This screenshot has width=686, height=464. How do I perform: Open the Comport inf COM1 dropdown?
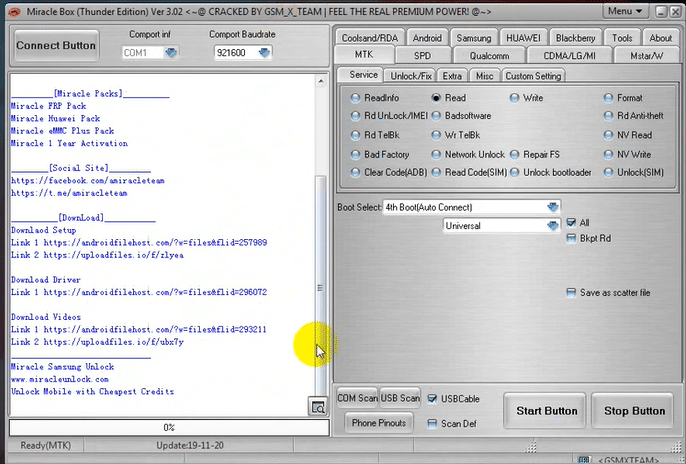(x=171, y=53)
